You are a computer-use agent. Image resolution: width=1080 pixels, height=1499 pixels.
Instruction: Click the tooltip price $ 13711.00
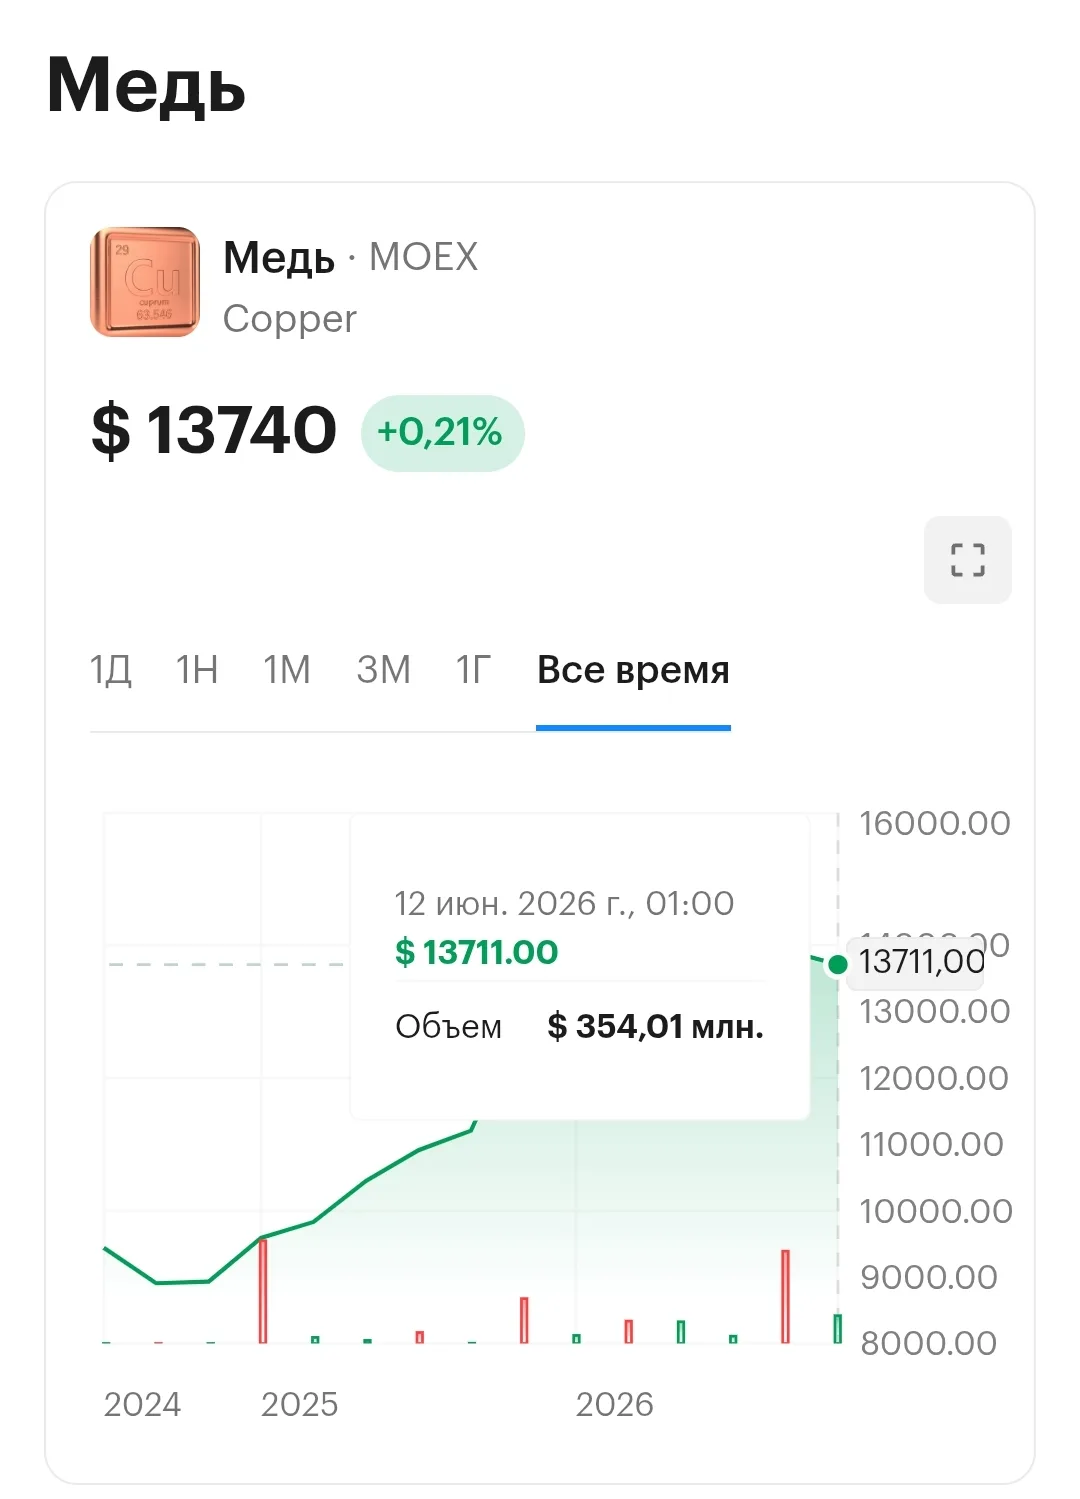point(476,952)
